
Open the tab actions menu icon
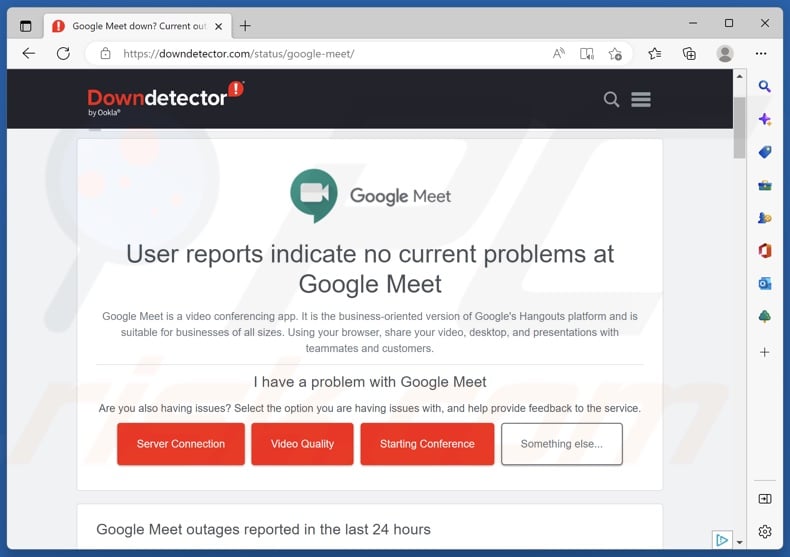point(25,26)
